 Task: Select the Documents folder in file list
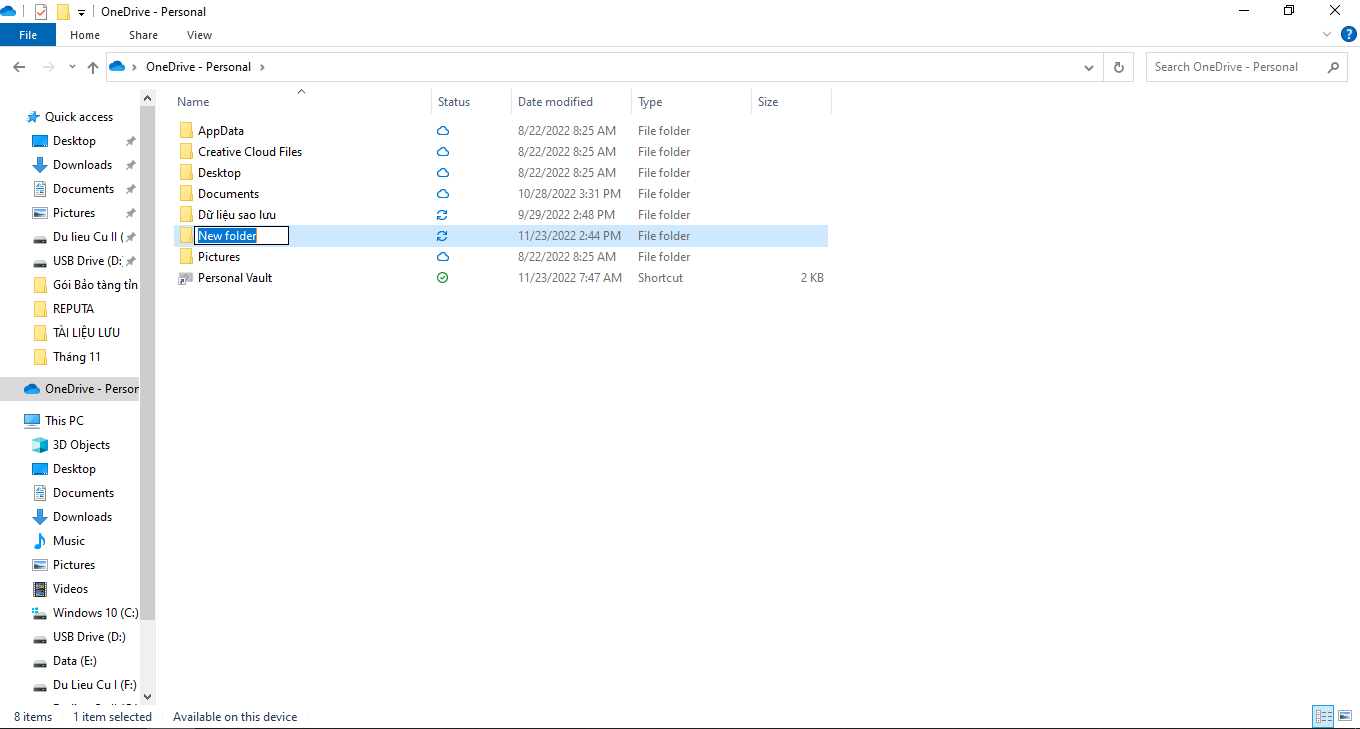tap(228, 194)
